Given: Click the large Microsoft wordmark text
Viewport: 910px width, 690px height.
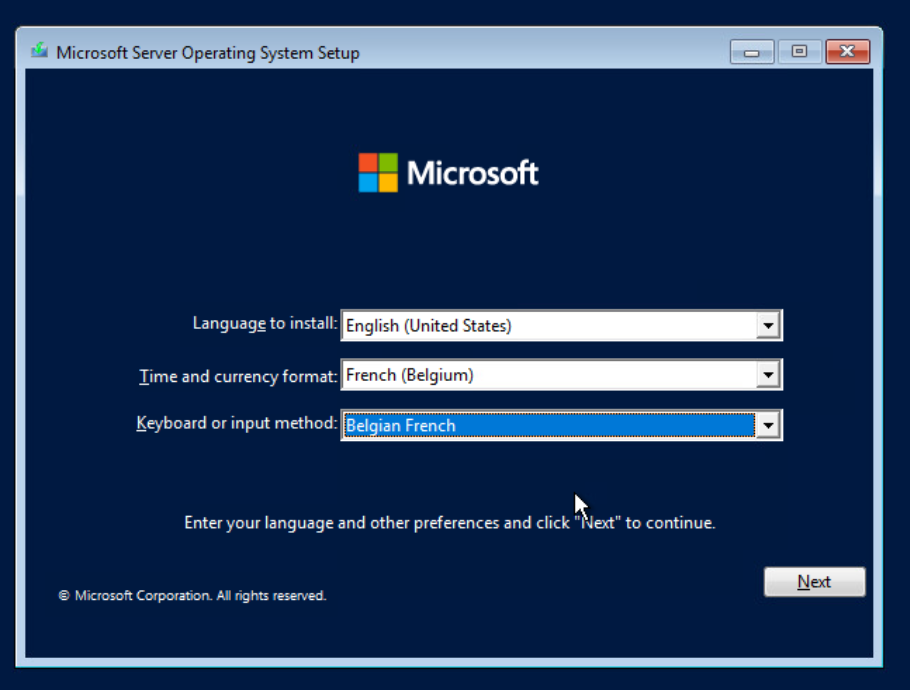Looking at the screenshot, I should coord(472,173).
